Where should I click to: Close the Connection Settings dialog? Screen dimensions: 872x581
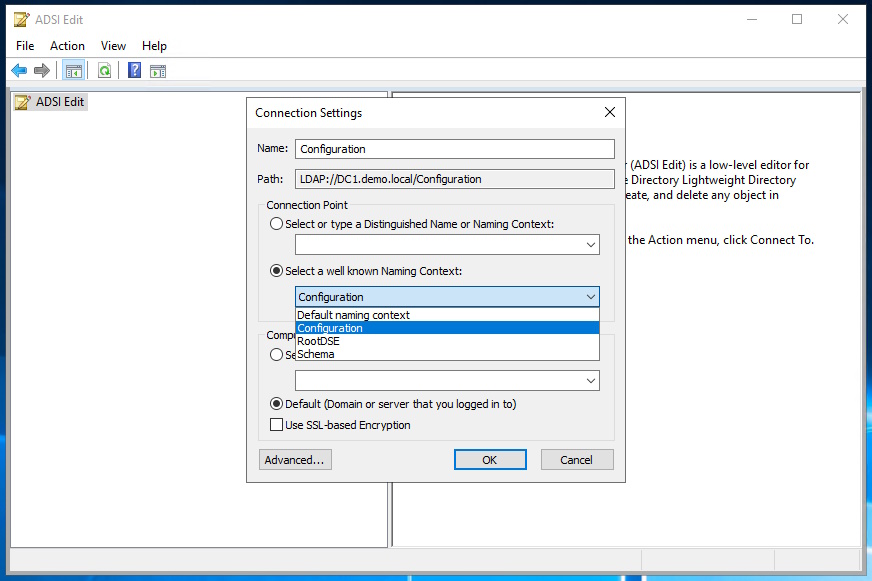point(610,112)
